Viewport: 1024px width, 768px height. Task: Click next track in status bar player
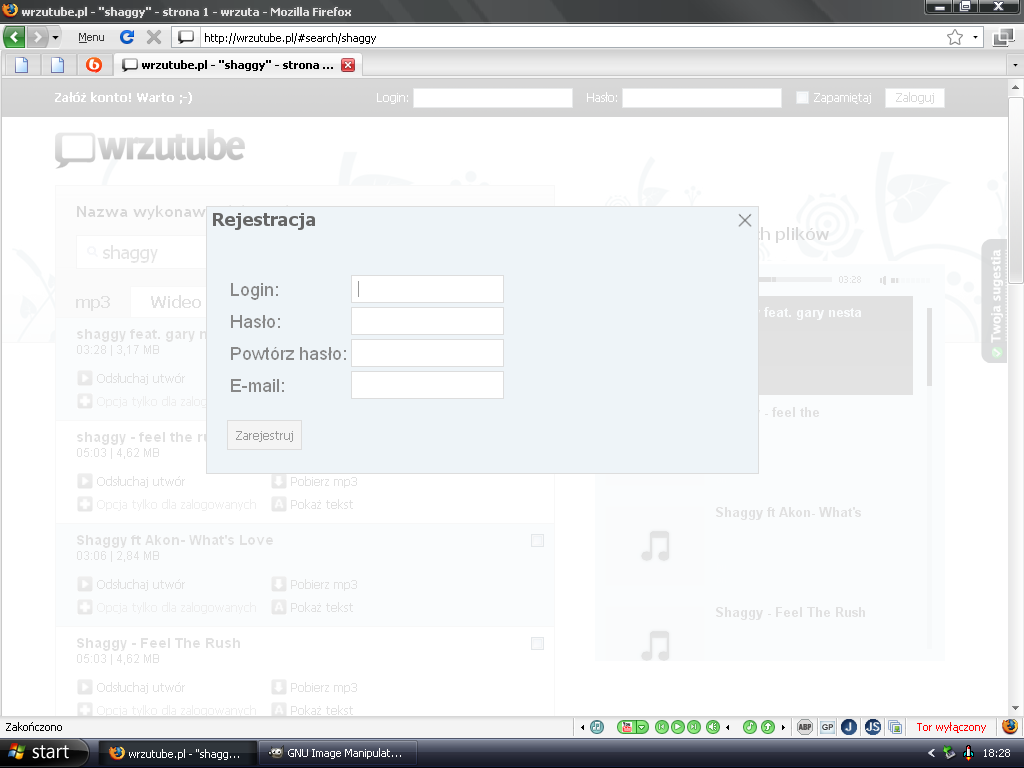coord(694,727)
